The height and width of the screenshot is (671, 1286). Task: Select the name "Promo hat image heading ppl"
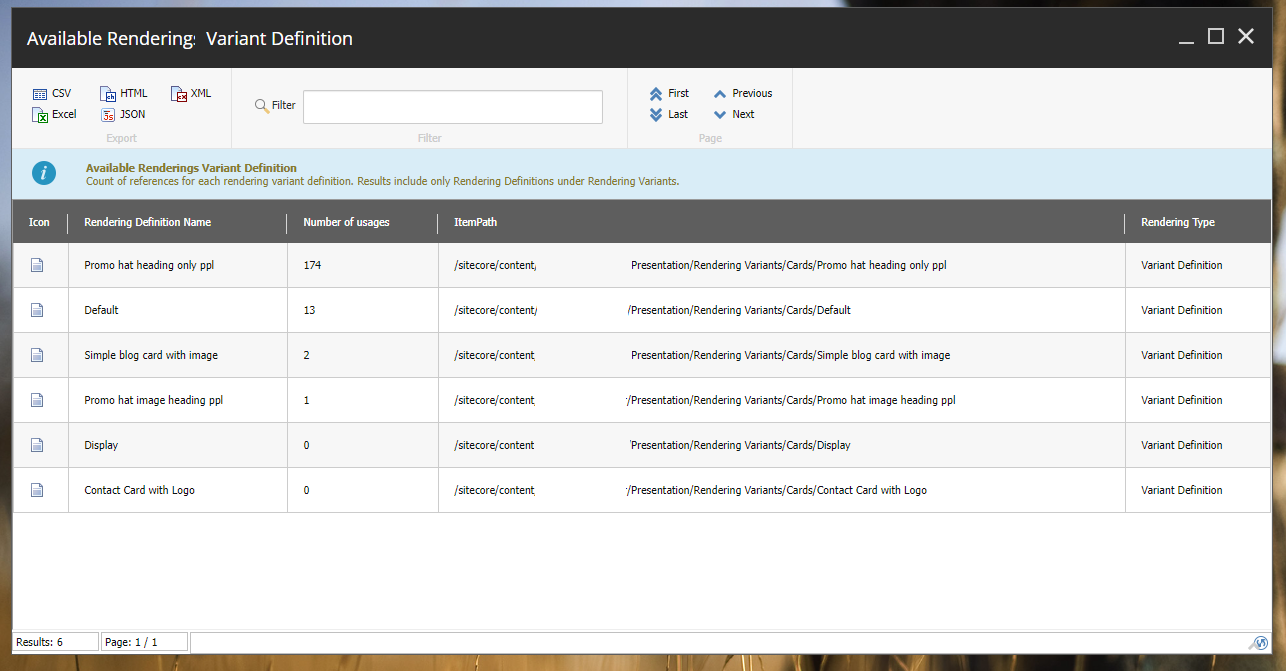tap(154, 400)
